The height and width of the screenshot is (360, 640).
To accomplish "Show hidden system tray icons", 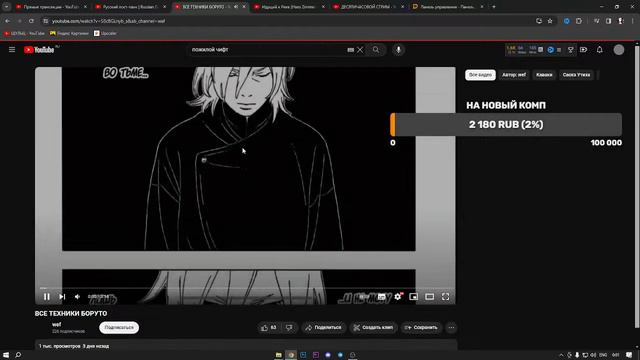I will 561,355.
